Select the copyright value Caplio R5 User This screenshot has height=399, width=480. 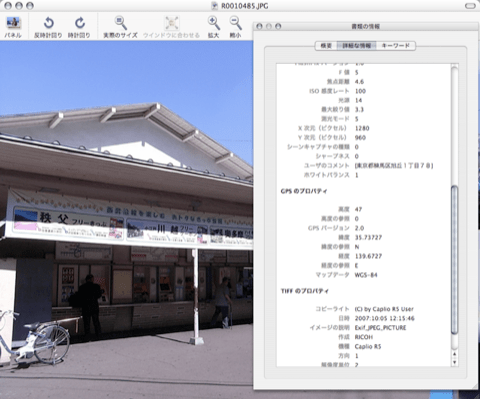(384, 309)
